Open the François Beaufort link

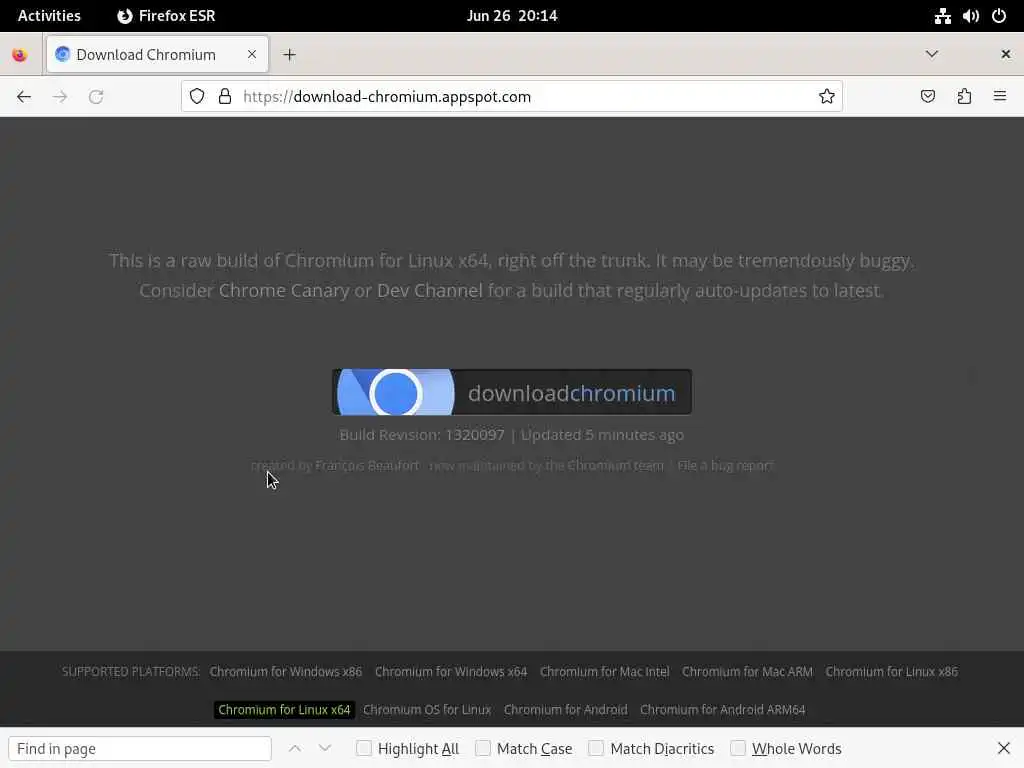[x=367, y=466]
